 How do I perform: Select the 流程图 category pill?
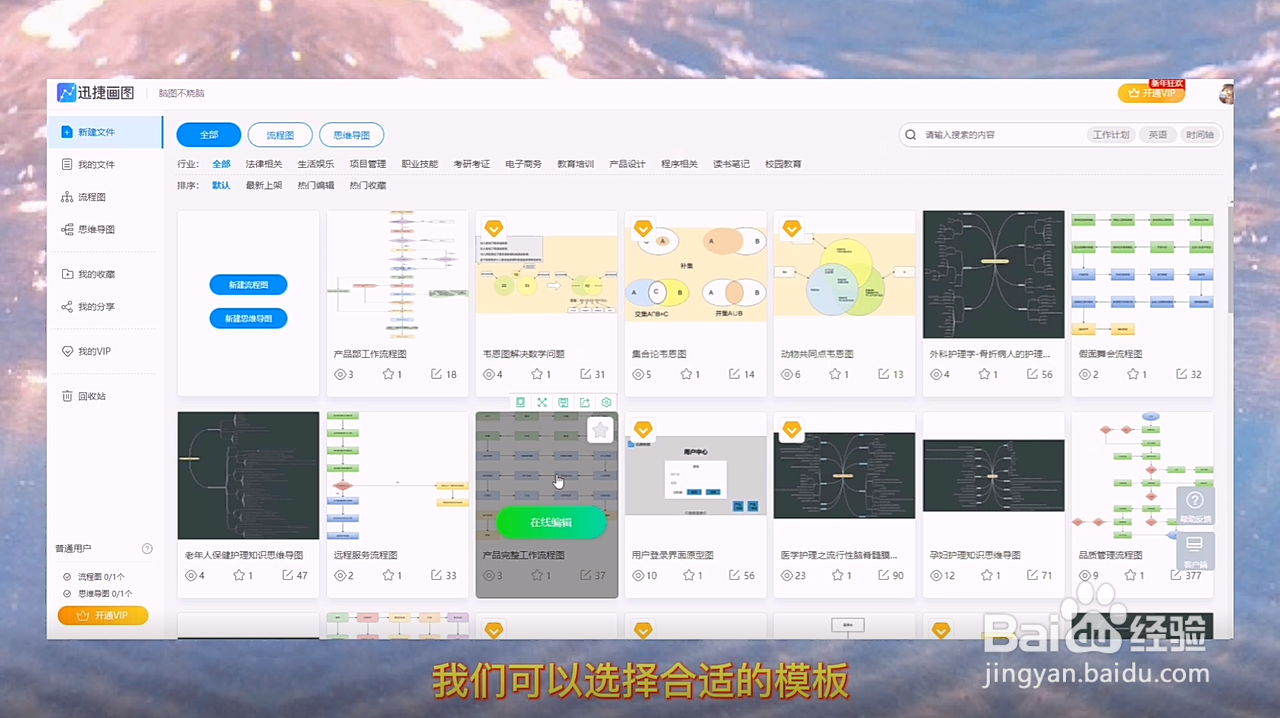[x=280, y=135]
